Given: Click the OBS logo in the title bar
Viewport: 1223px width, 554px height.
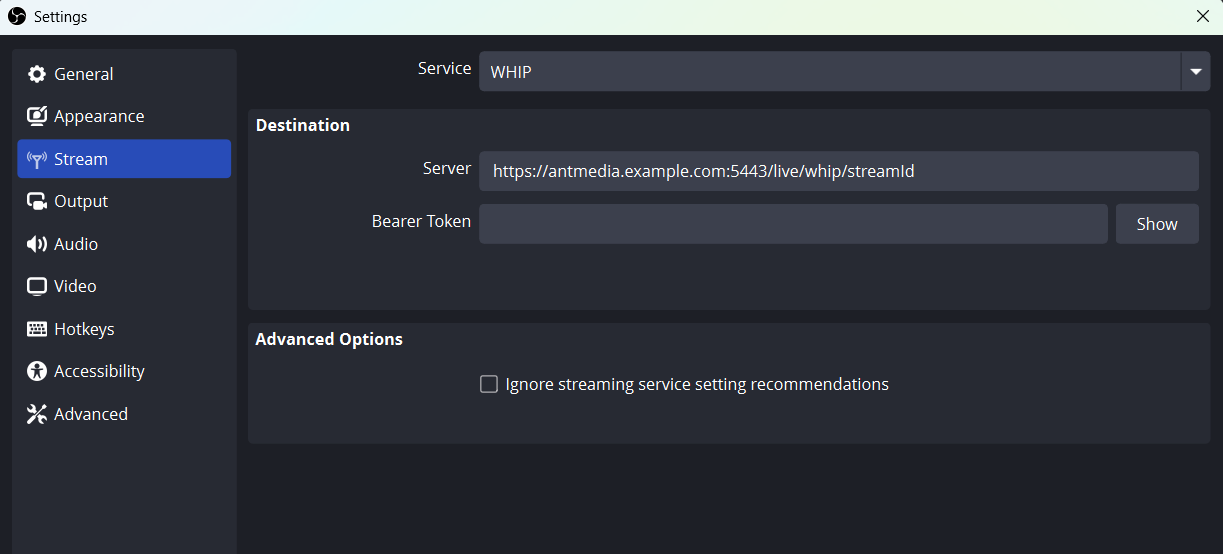Looking at the screenshot, I should [17, 16].
